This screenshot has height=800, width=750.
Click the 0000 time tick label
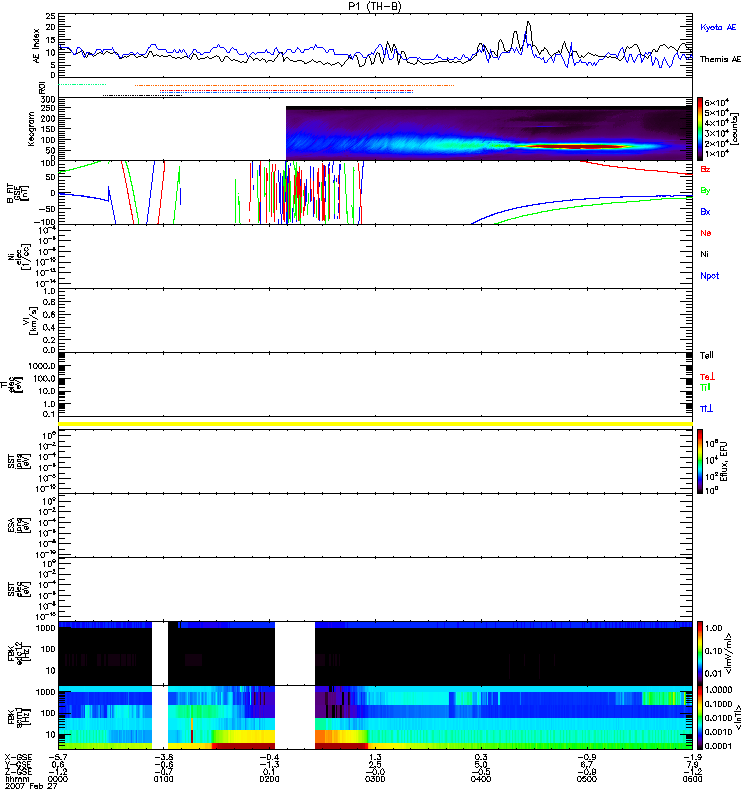click(58, 779)
